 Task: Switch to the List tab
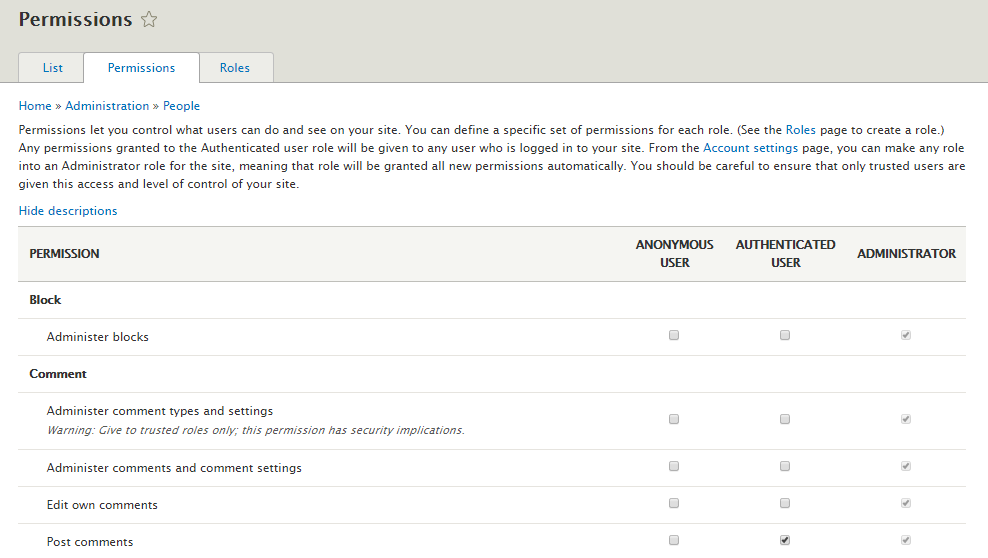click(x=52, y=67)
